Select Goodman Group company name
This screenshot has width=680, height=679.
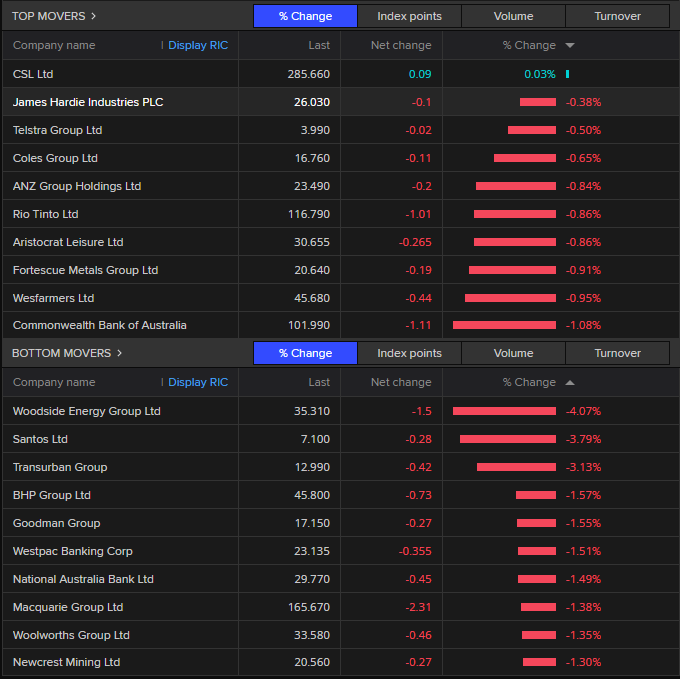(56, 523)
